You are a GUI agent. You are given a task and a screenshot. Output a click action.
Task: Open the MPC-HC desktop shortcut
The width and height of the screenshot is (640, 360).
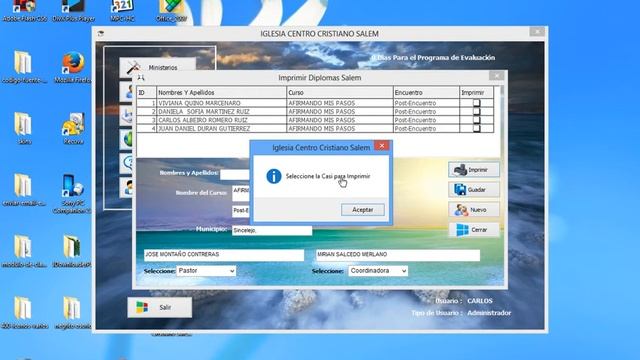(122, 11)
